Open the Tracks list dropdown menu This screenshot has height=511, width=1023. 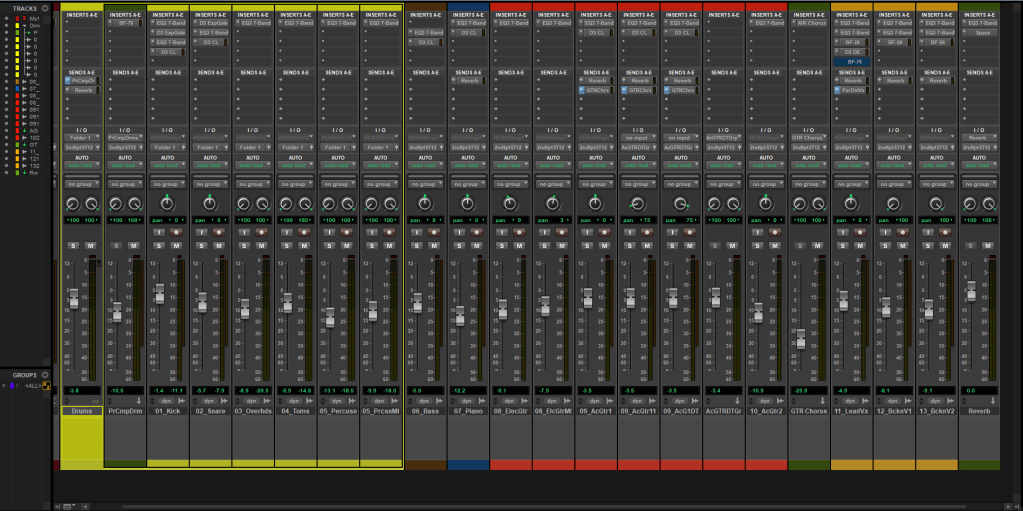tap(44, 8)
